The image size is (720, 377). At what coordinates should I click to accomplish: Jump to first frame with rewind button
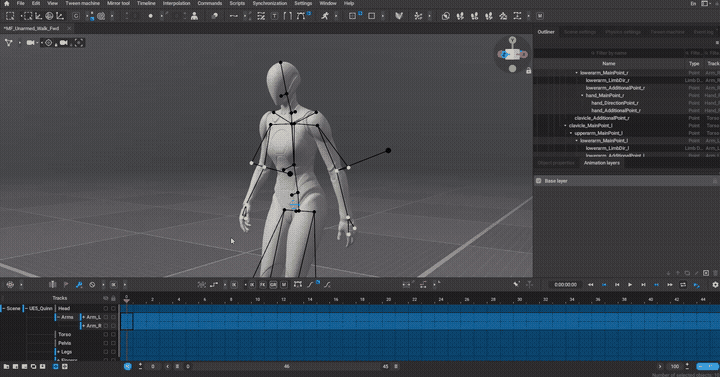(591, 285)
